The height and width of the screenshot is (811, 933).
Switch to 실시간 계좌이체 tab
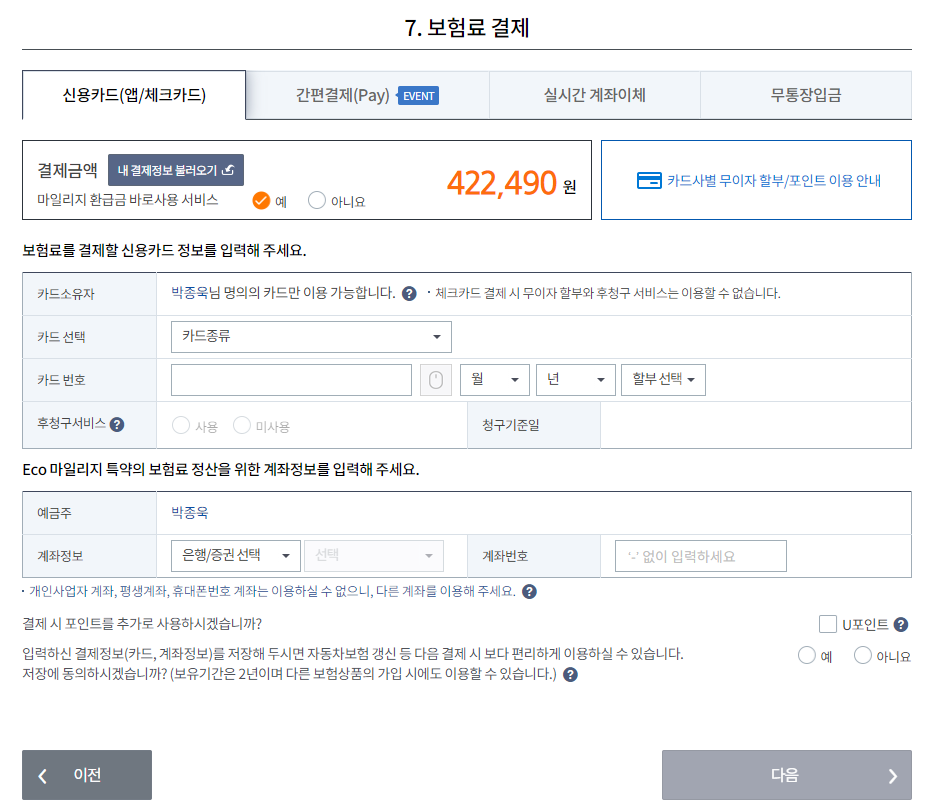coord(594,95)
